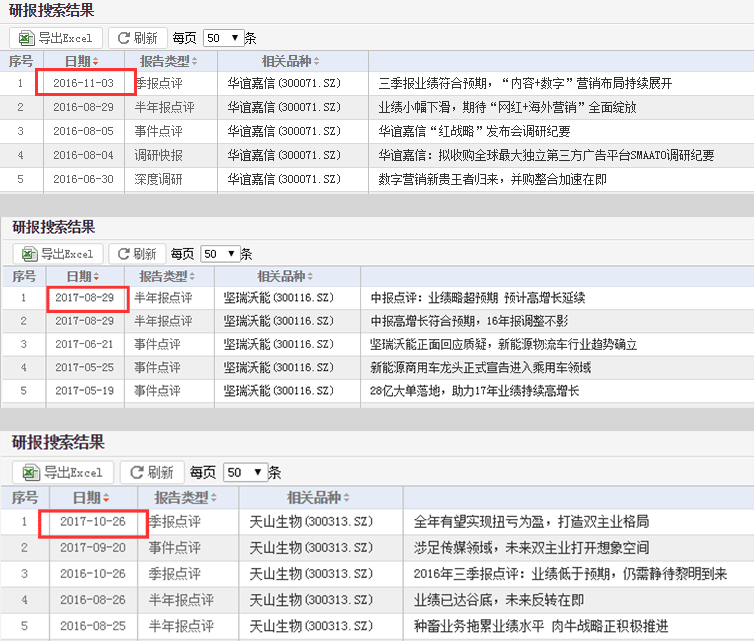The width and height of the screenshot is (754, 641).
Task: Open report 中报高增长符合预期，16年报调整不影
Action: click(469, 321)
